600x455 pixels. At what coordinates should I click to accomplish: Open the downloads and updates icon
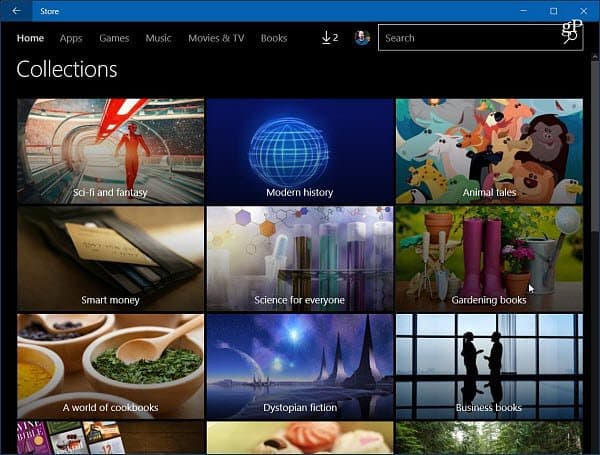tap(330, 38)
